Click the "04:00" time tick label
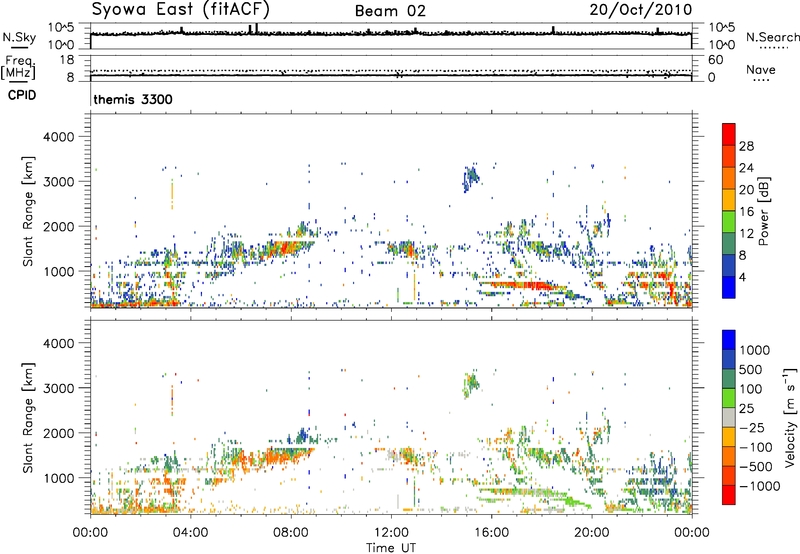Image resolution: width=800 pixels, height=554 pixels. [190, 533]
